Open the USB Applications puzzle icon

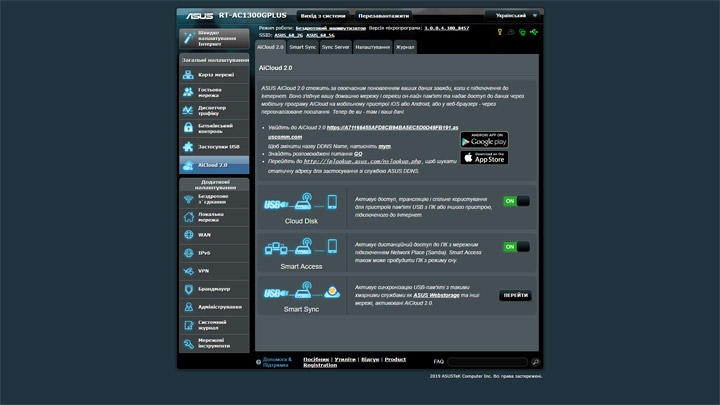click(188, 147)
